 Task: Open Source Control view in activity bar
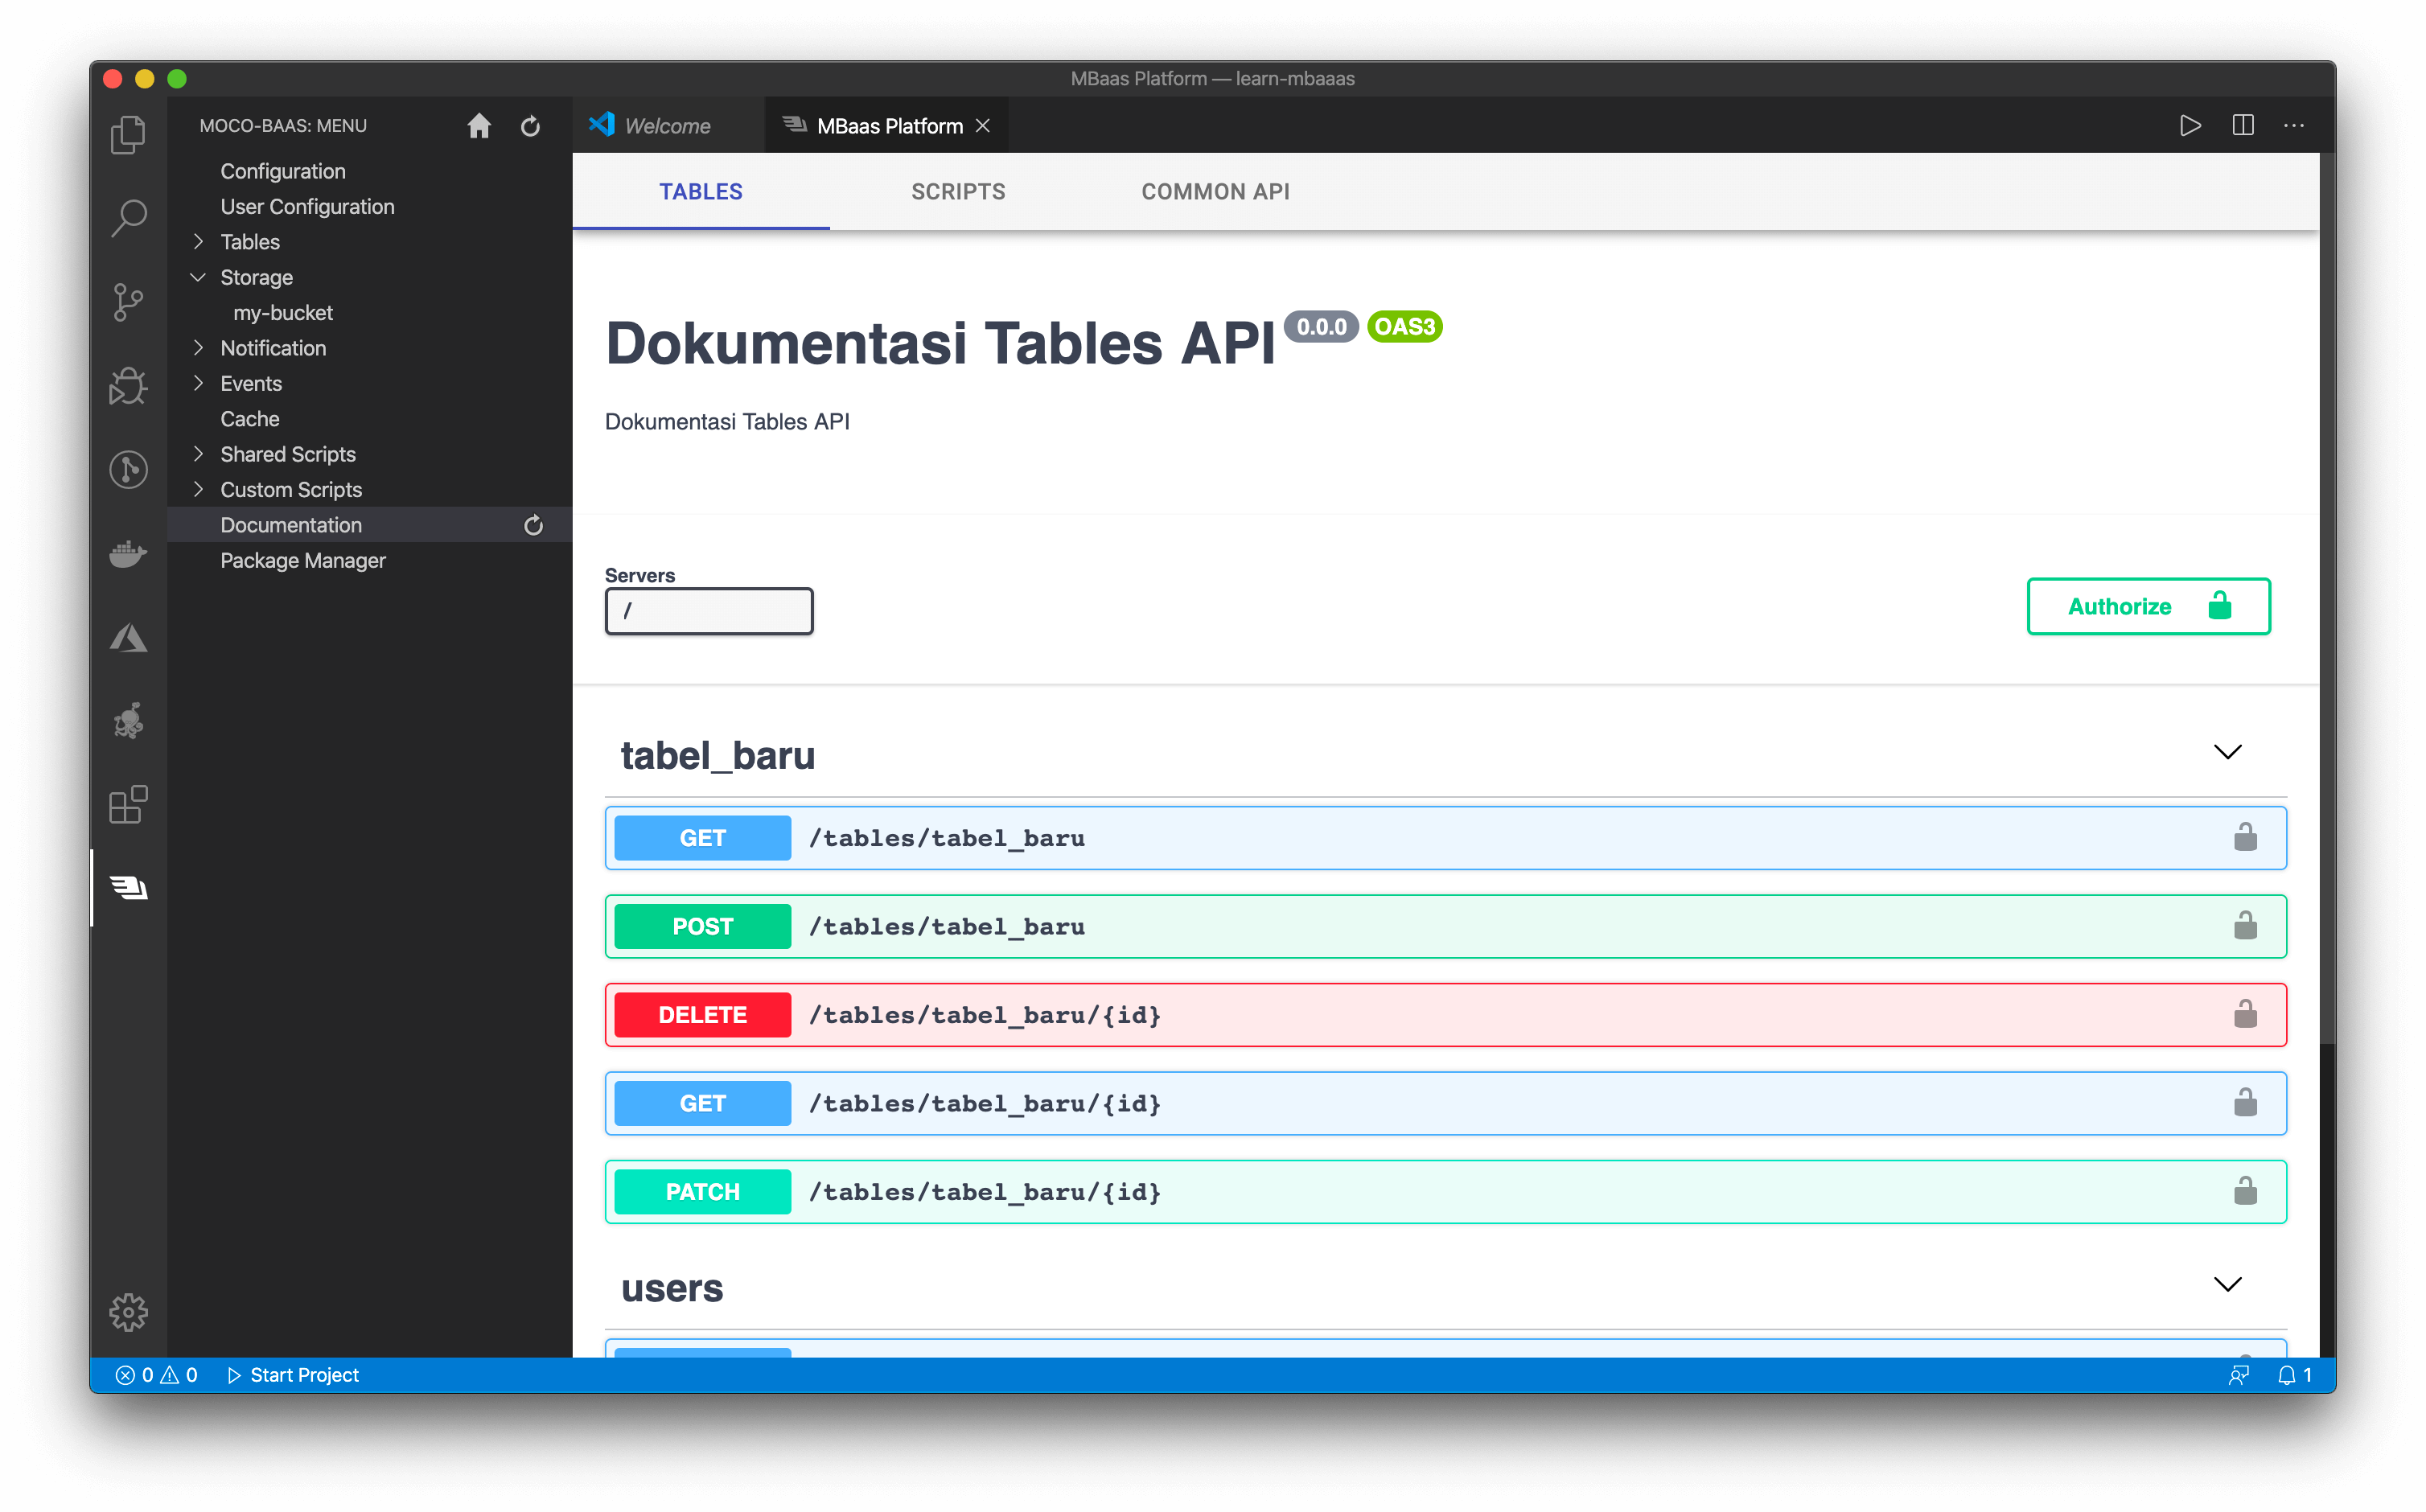pyautogui.click(x=128, y=302)
